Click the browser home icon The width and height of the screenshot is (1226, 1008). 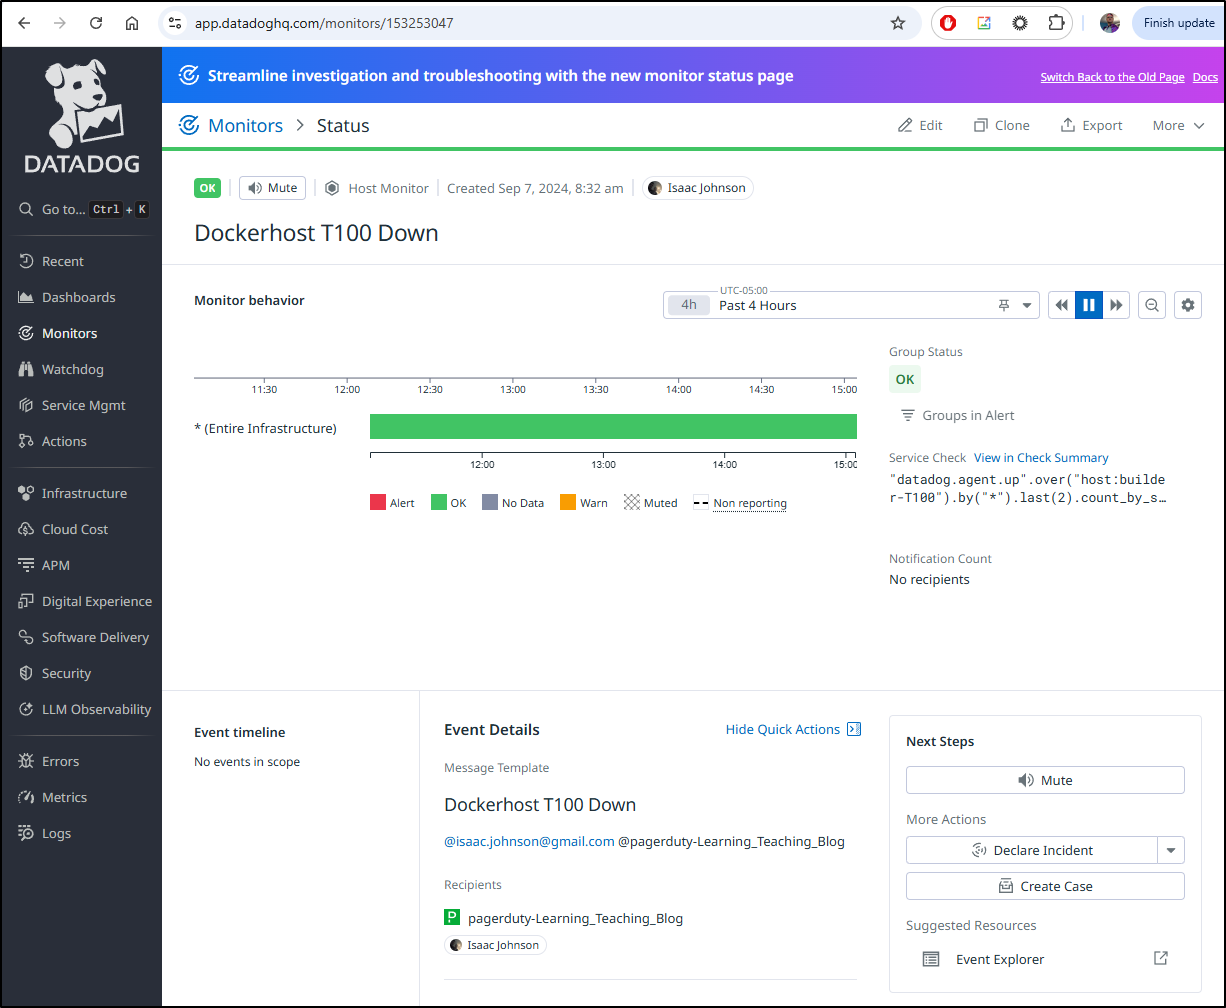click(x=132, y=23)
